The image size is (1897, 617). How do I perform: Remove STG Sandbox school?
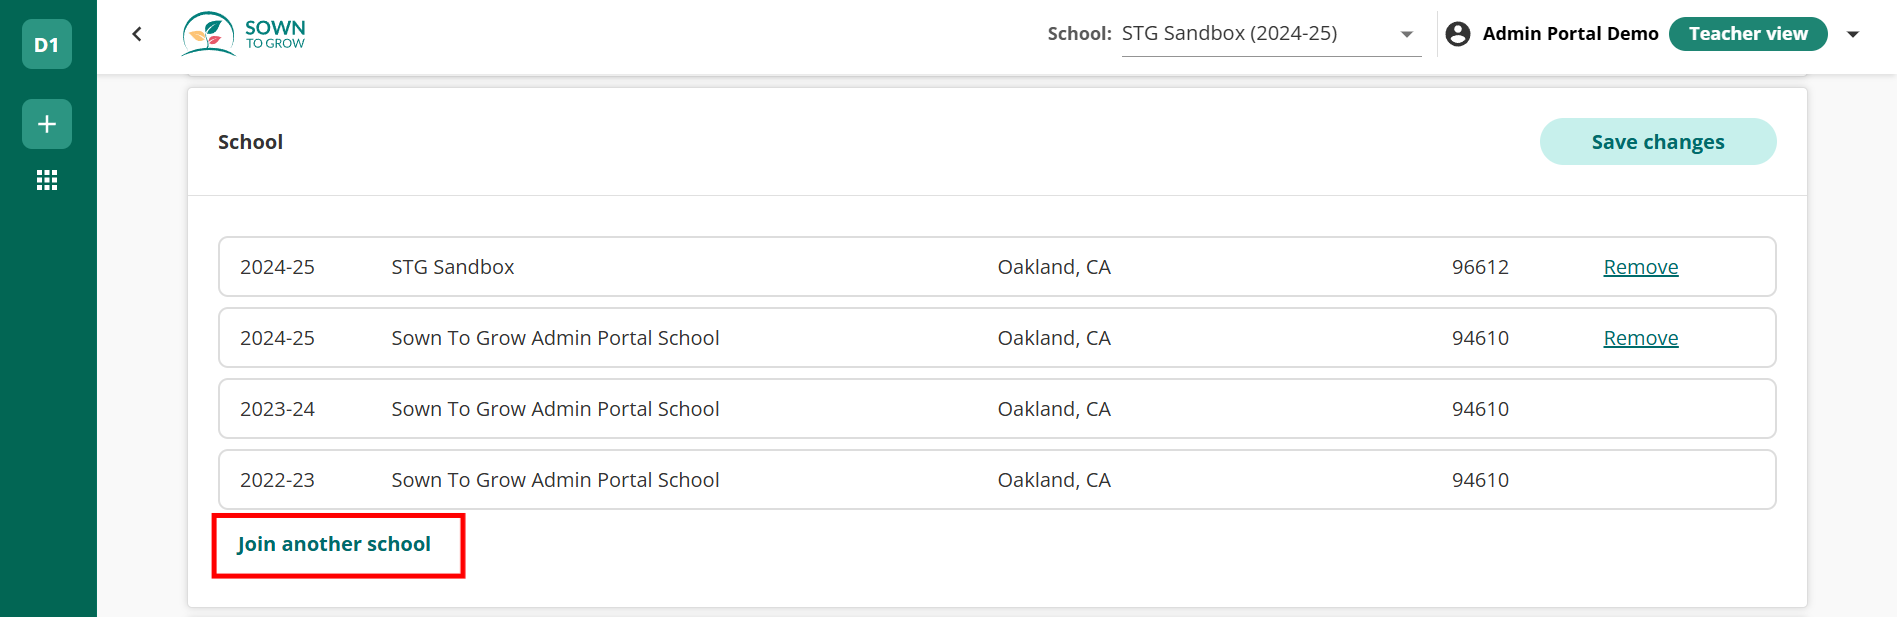point(1641,267)
